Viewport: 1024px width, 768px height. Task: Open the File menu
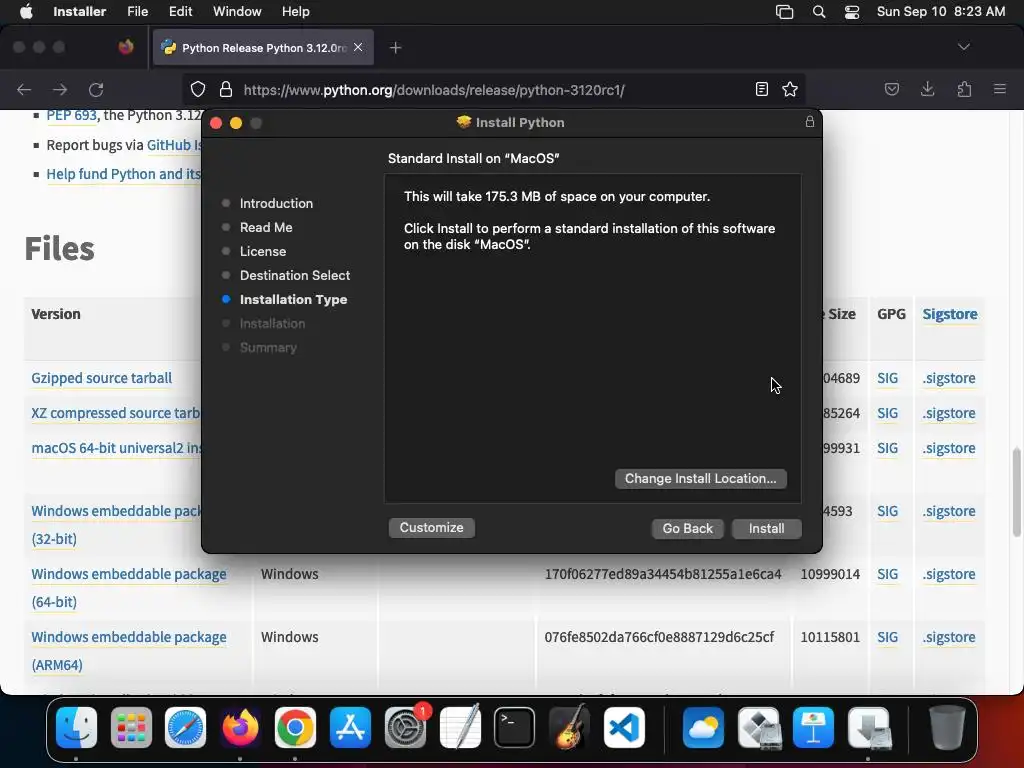(137, 12)
